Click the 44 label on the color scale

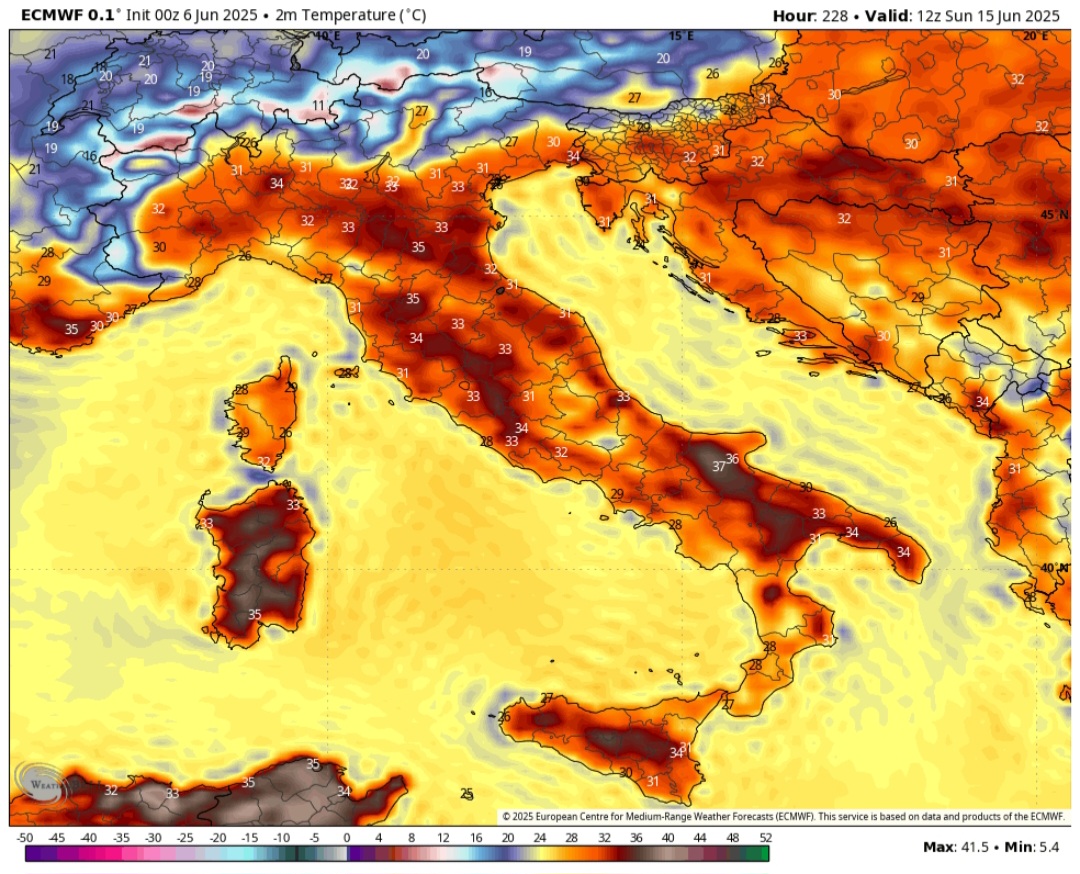click(700, 837)
